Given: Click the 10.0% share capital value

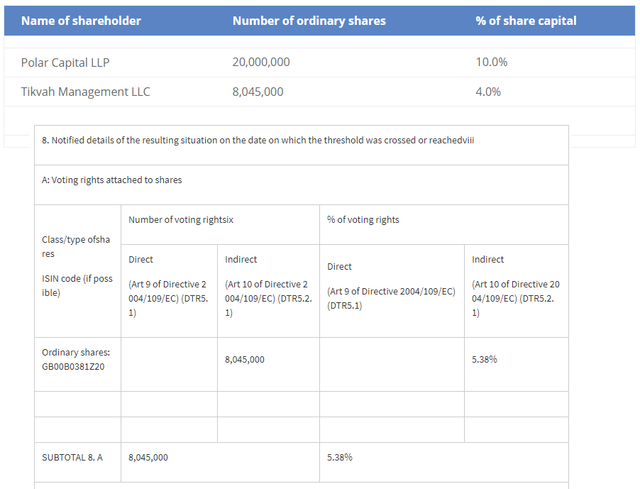Looking at the screenshot, I should click(491, 62).
